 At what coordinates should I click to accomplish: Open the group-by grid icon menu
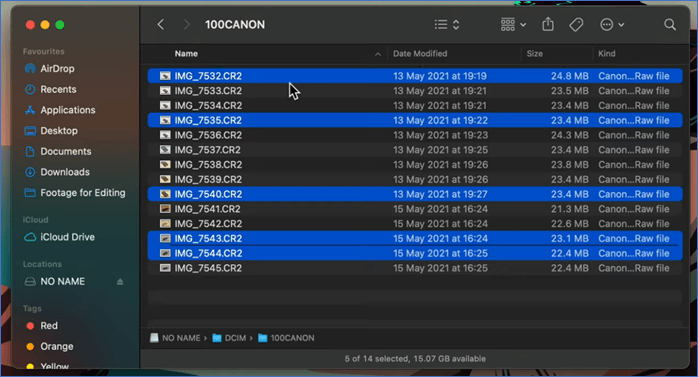[x=513, y=24]
